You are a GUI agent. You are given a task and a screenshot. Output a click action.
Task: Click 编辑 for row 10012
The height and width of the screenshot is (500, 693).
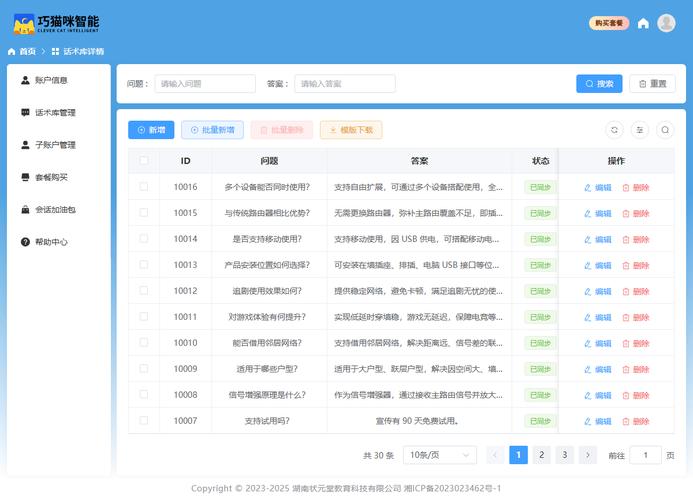click(x=598, y=291)
